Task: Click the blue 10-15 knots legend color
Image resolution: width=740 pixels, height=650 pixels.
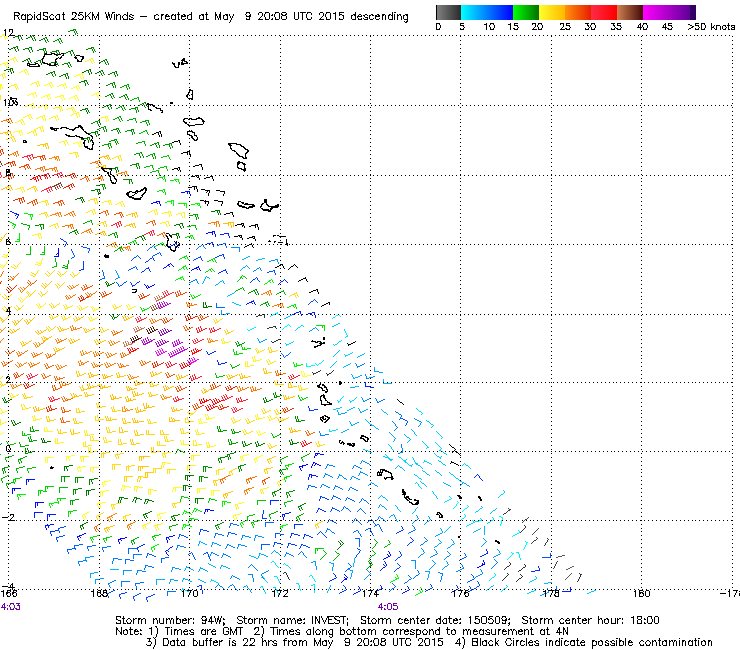Action: tap(500, 12)
